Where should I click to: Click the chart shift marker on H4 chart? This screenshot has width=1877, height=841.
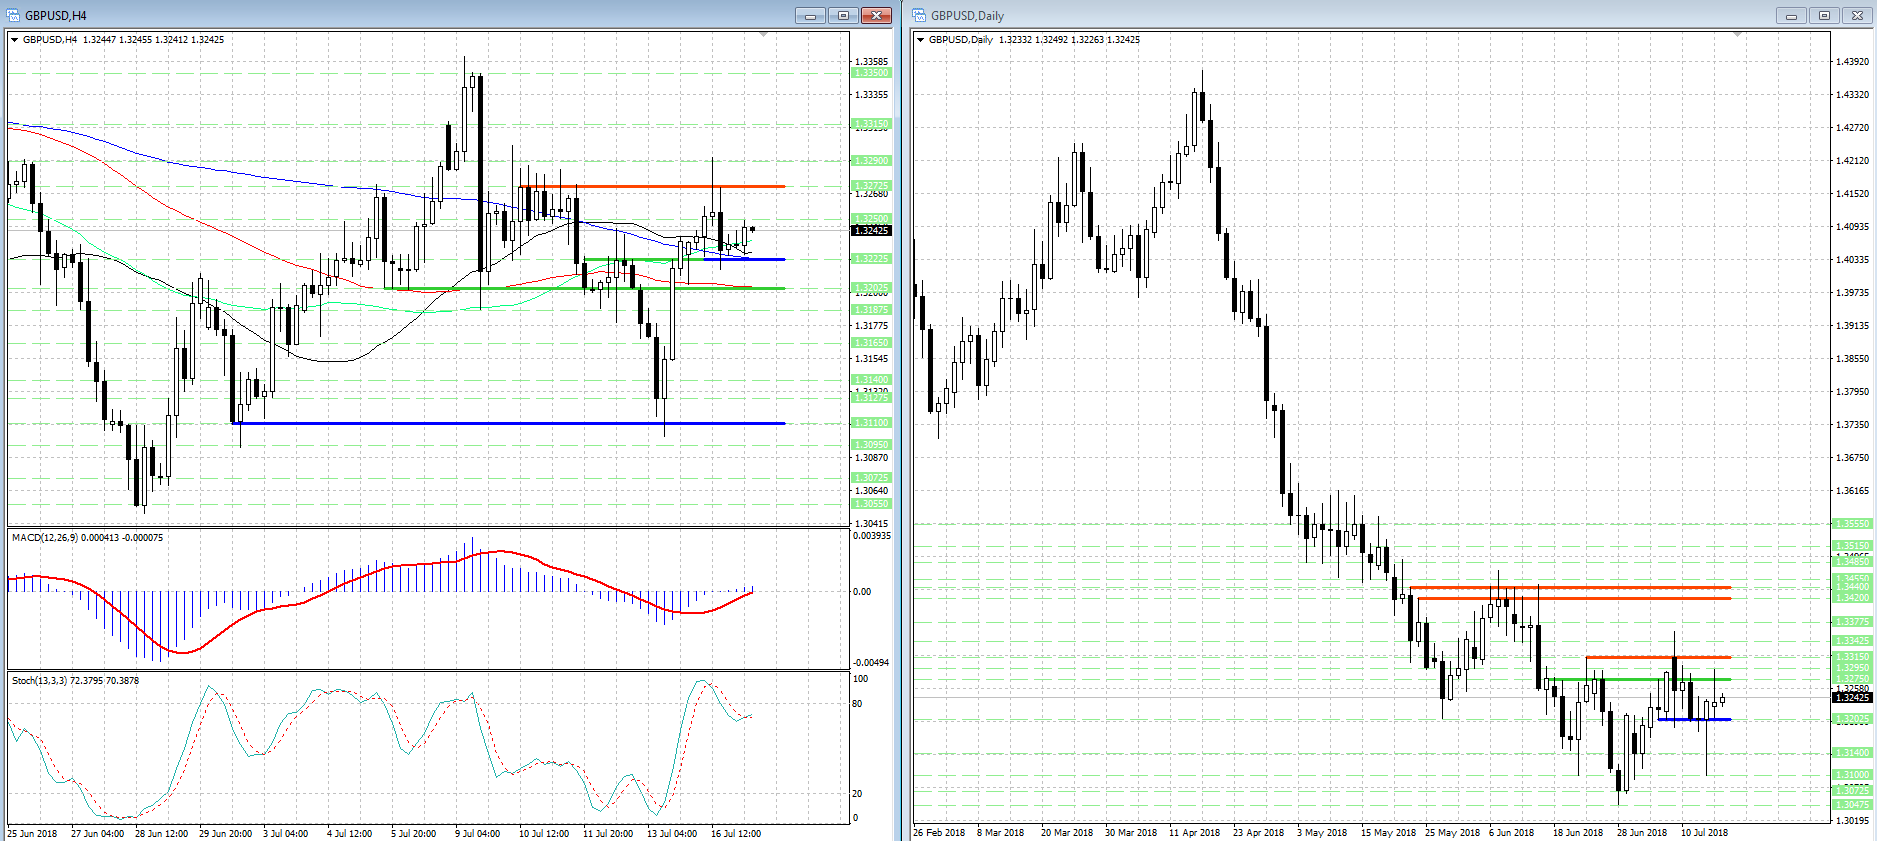pos(764,35)
